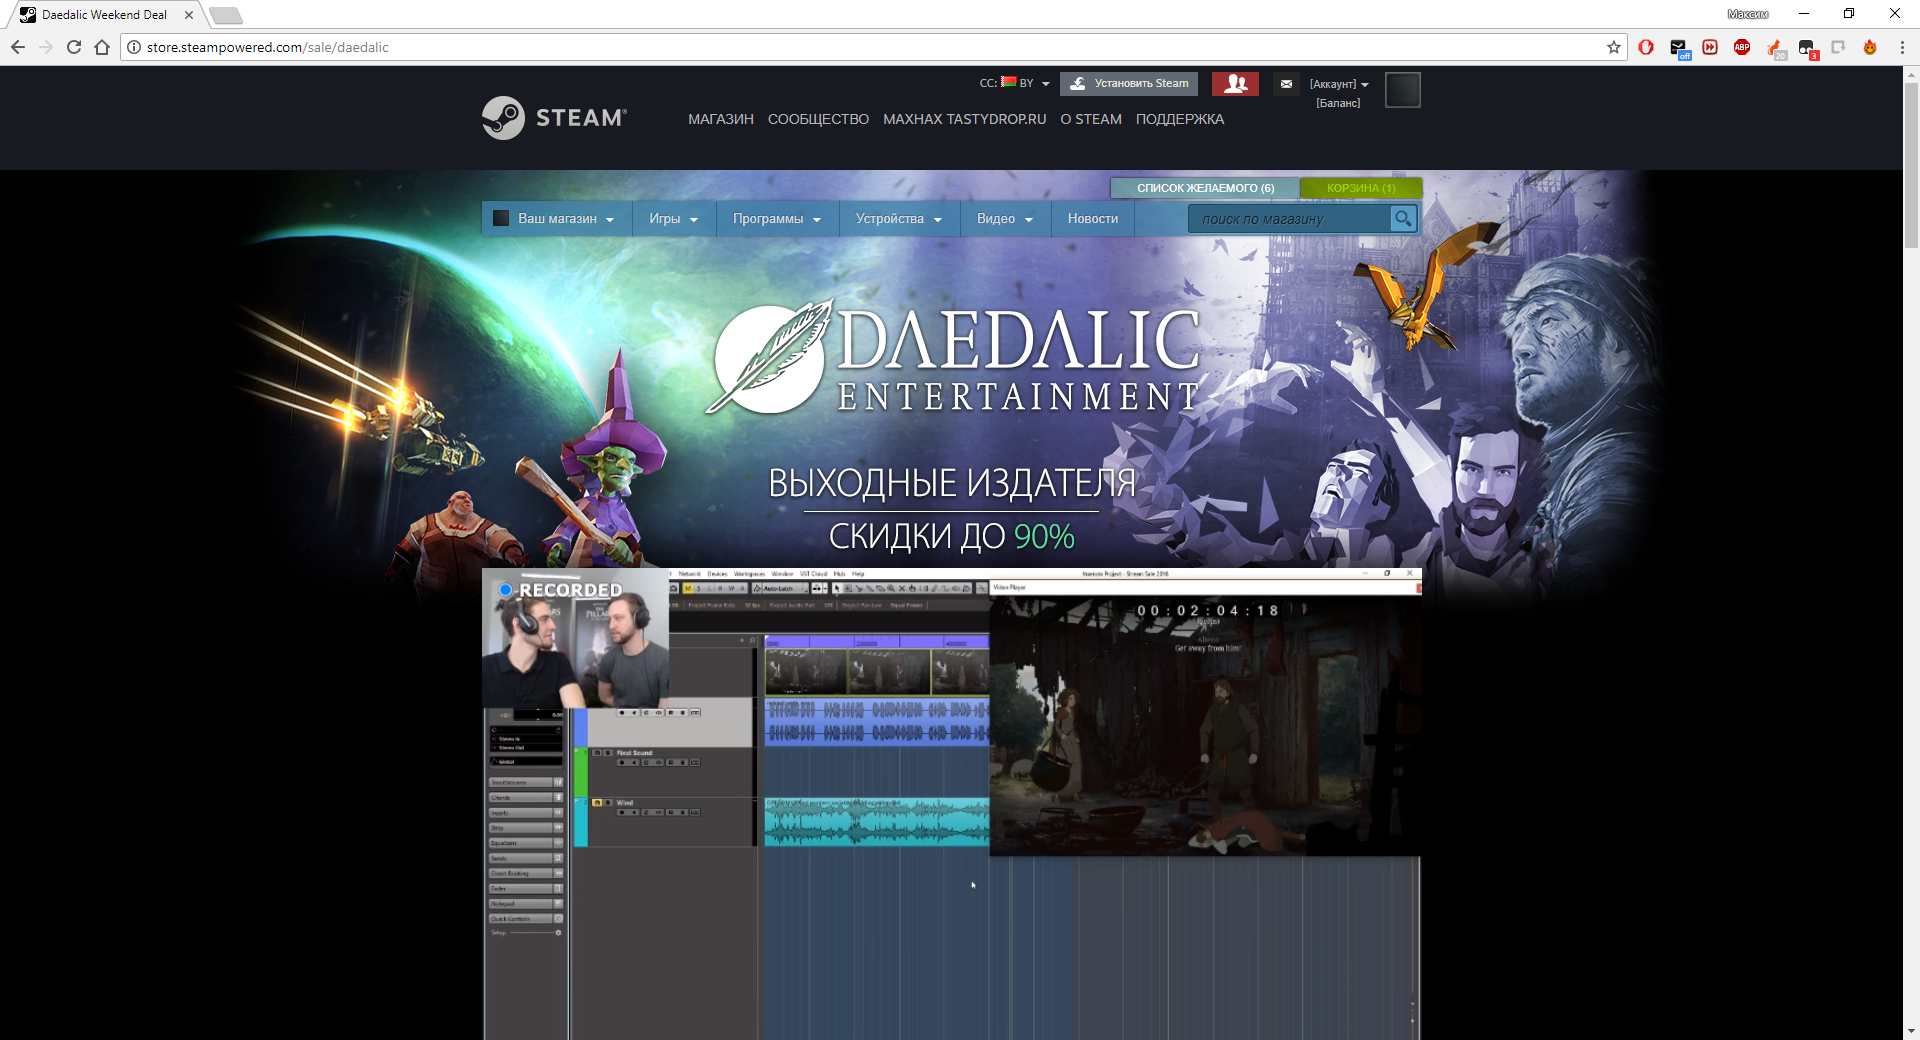Expand the Ваш магазин dropdown
Viewport: 1920px width, 1040px height.
click(557, 219)
